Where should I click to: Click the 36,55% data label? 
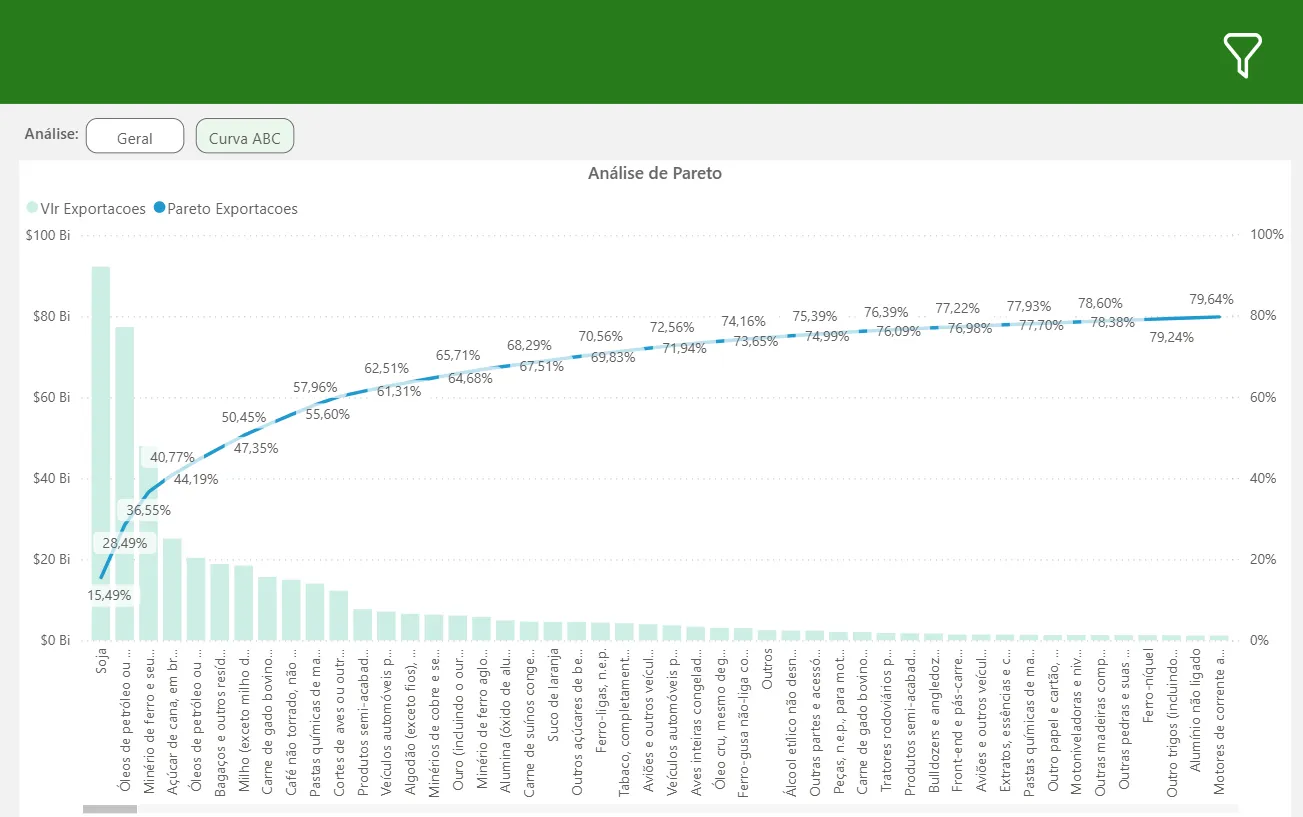[147, 510]
